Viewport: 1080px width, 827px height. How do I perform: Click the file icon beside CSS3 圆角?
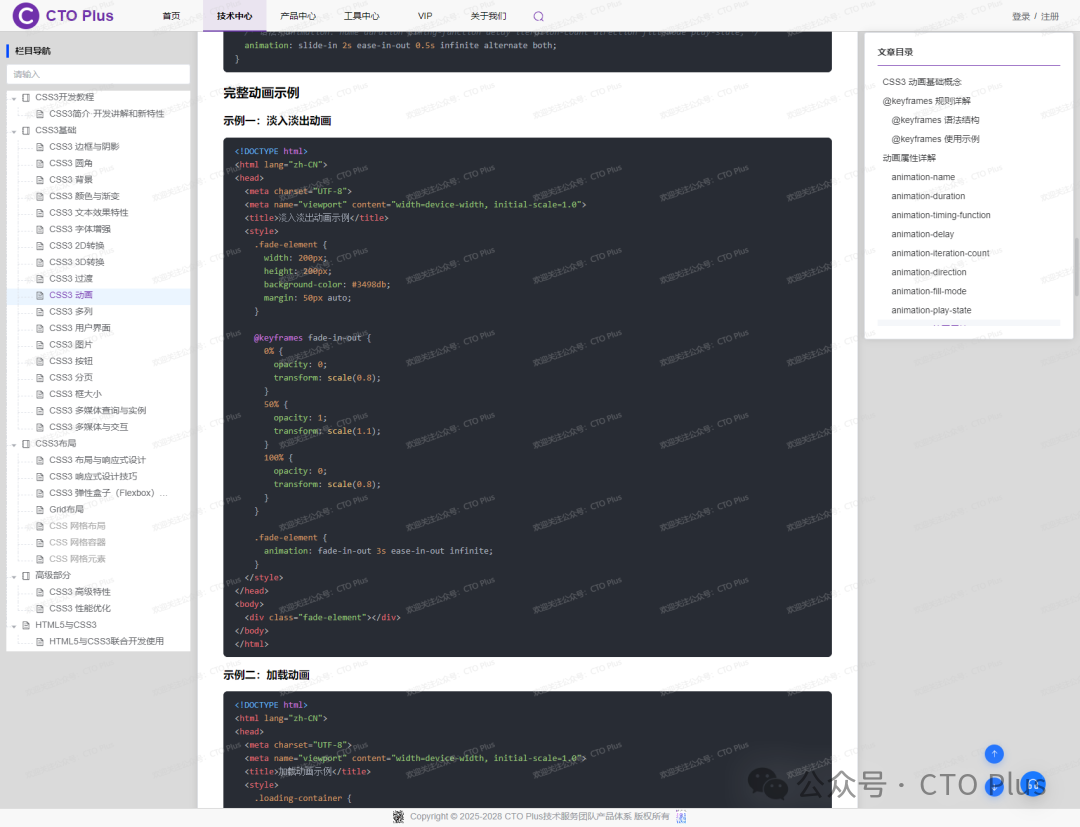40,163
